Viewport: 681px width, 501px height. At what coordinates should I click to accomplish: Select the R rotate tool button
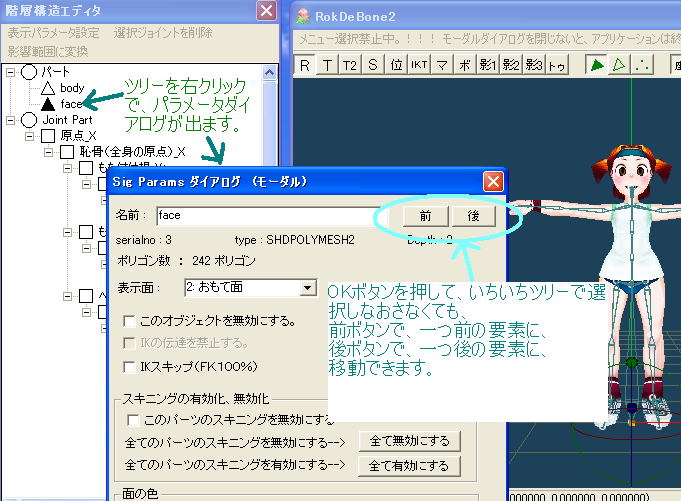tap(304, 66)
